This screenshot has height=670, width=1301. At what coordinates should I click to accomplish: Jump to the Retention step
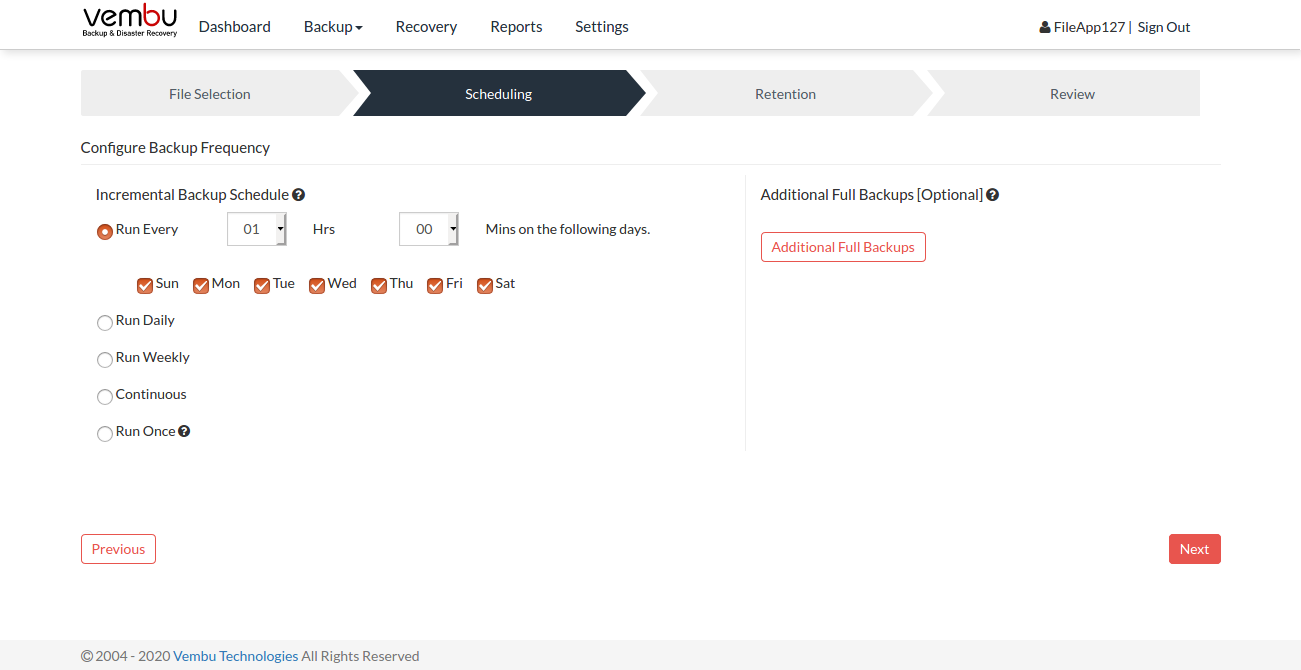(785, 94)
